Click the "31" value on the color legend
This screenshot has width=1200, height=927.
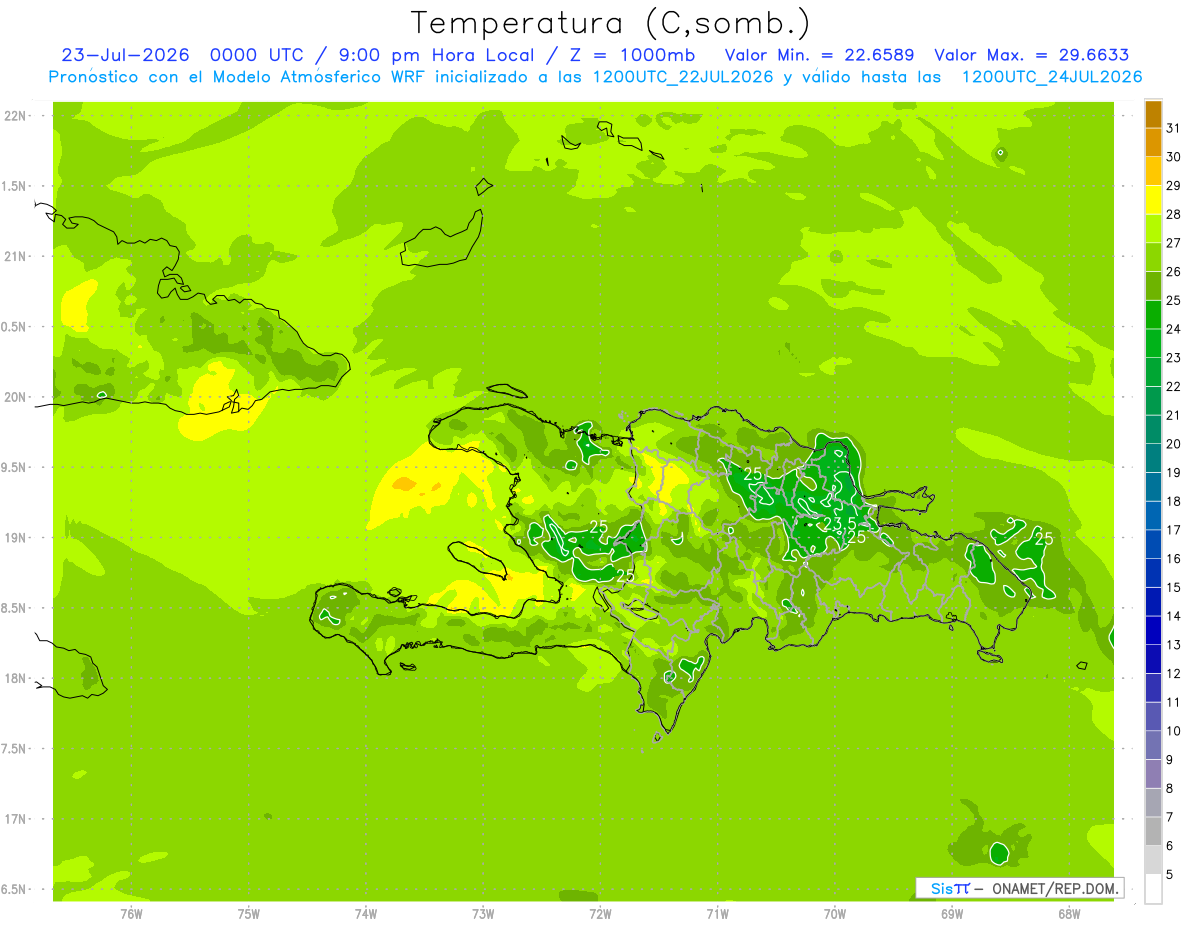(1174, 127)
